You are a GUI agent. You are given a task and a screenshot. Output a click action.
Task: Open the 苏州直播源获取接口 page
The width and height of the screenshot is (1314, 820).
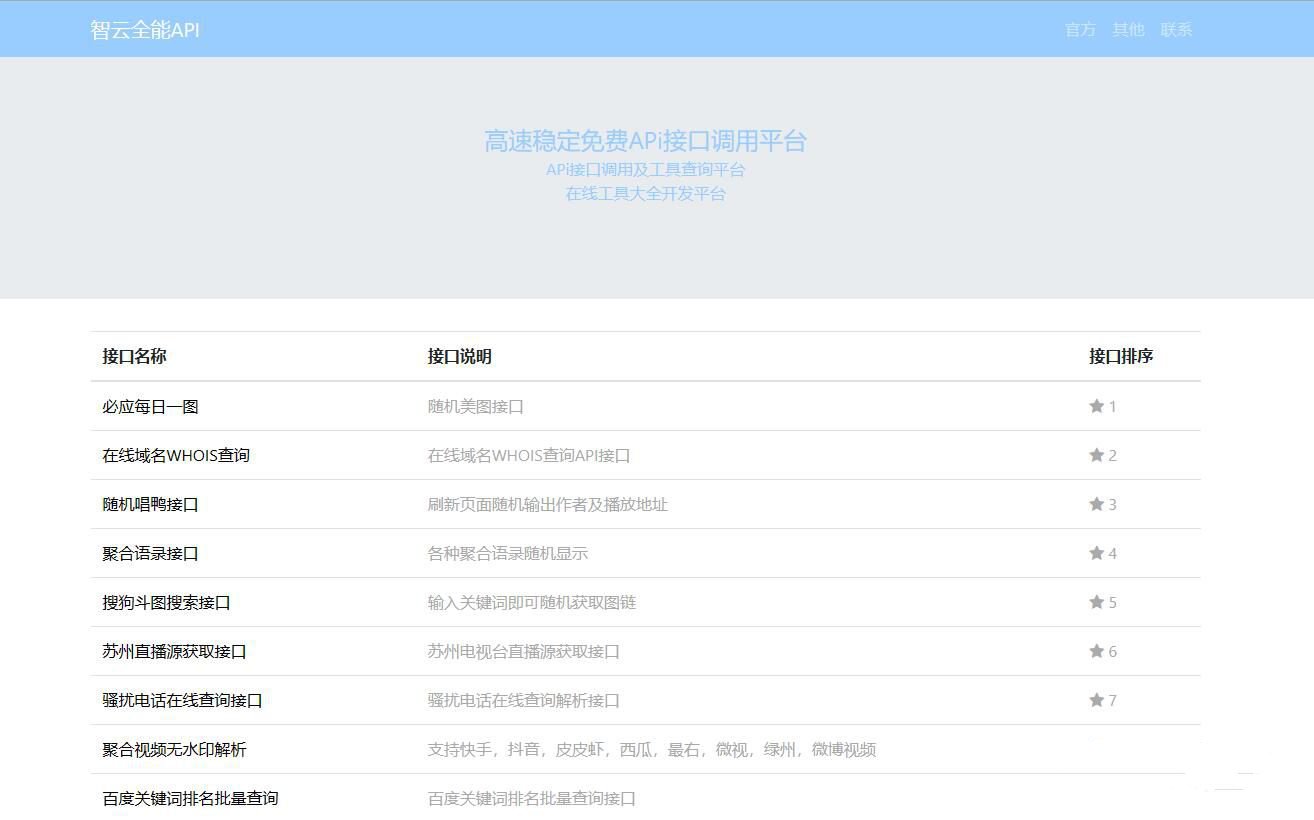pos(172,651)
